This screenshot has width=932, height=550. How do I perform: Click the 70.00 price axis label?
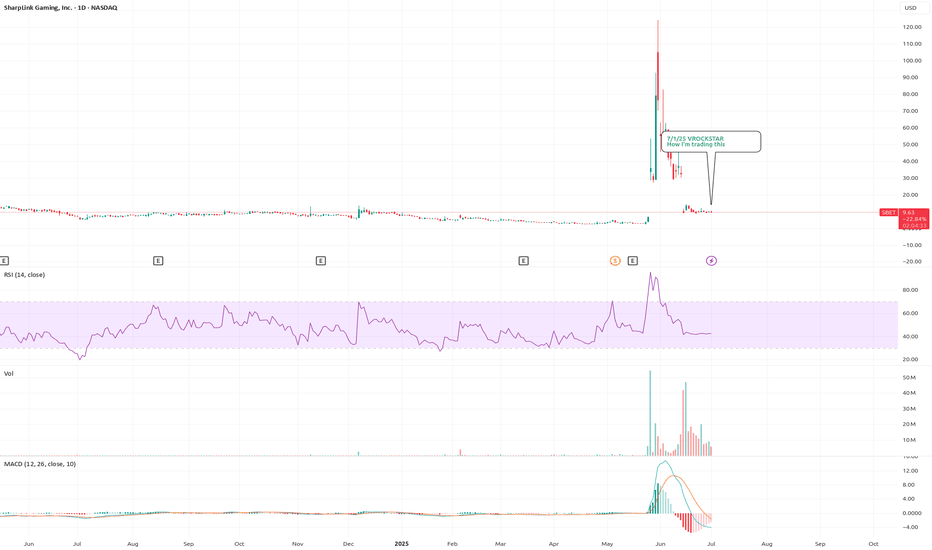[x=910, y=111]
